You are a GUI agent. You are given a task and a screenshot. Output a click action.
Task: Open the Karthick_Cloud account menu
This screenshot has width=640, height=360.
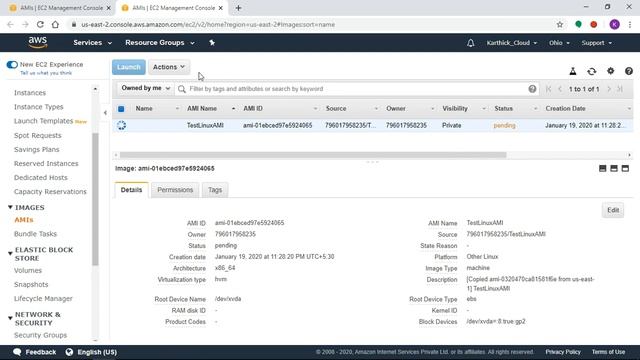tap(511, 43)
